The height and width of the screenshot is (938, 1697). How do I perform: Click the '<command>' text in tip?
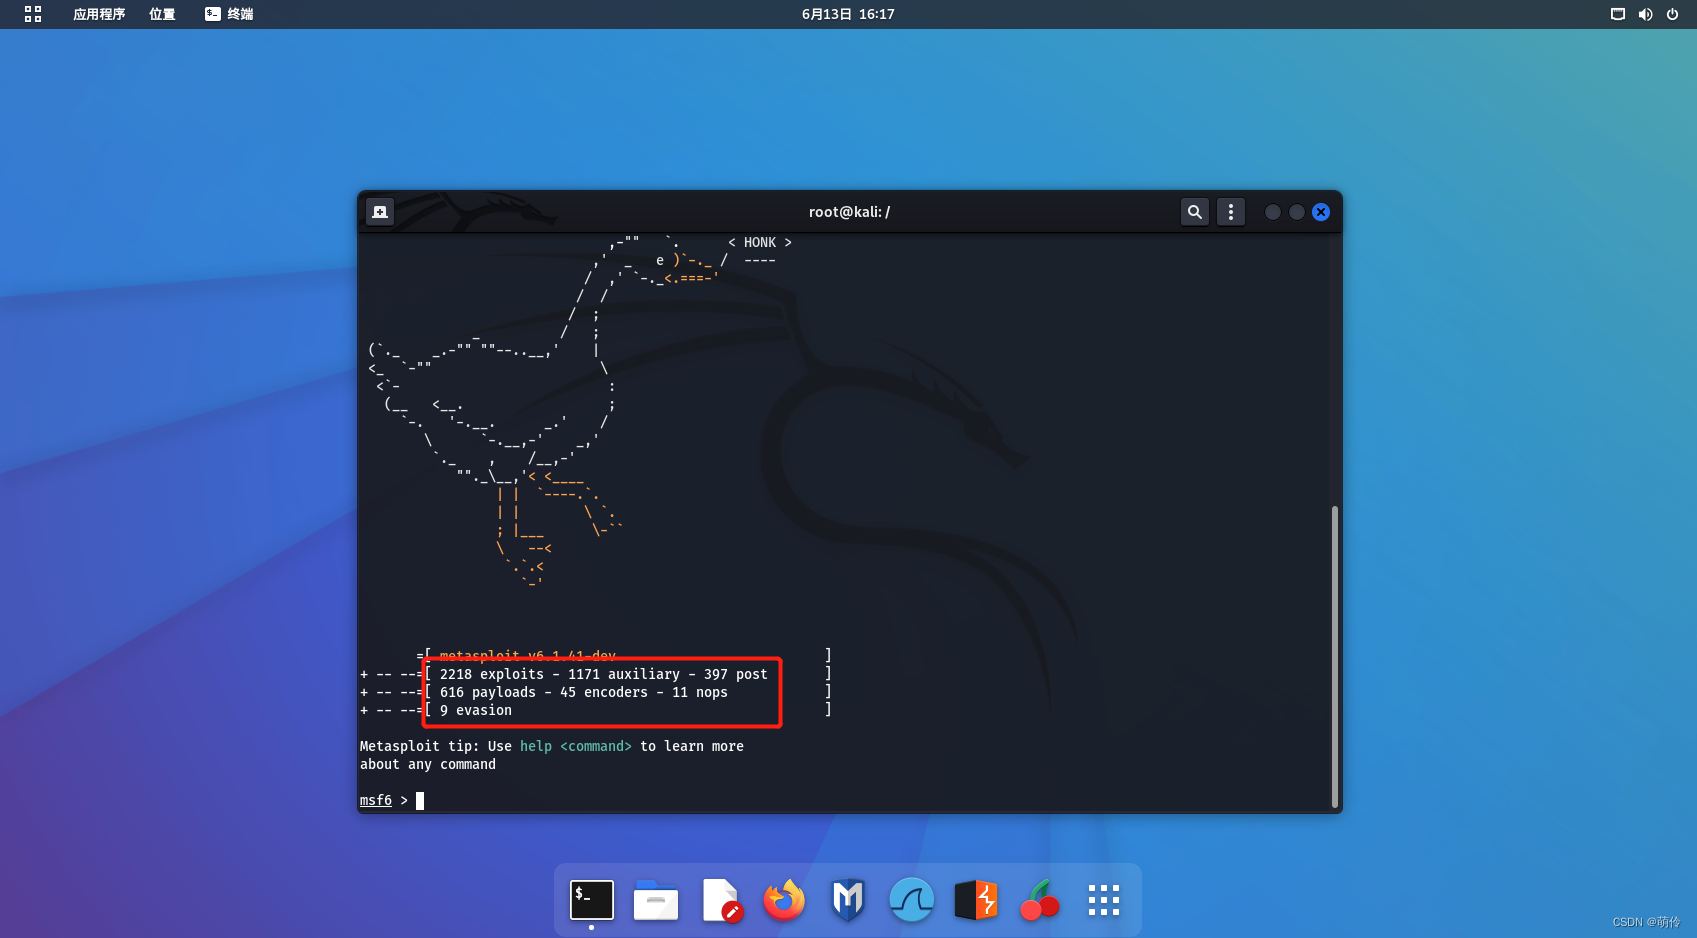[596, 746]
